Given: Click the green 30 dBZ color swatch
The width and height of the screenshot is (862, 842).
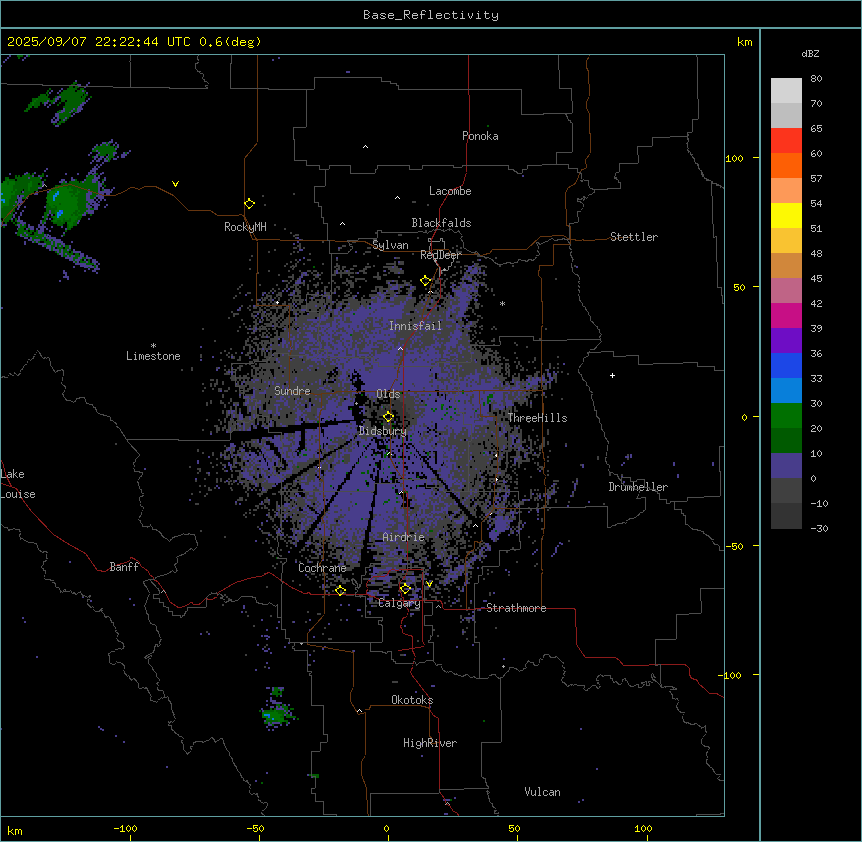Looking at the screenshot, I should (x=786, y=416).
